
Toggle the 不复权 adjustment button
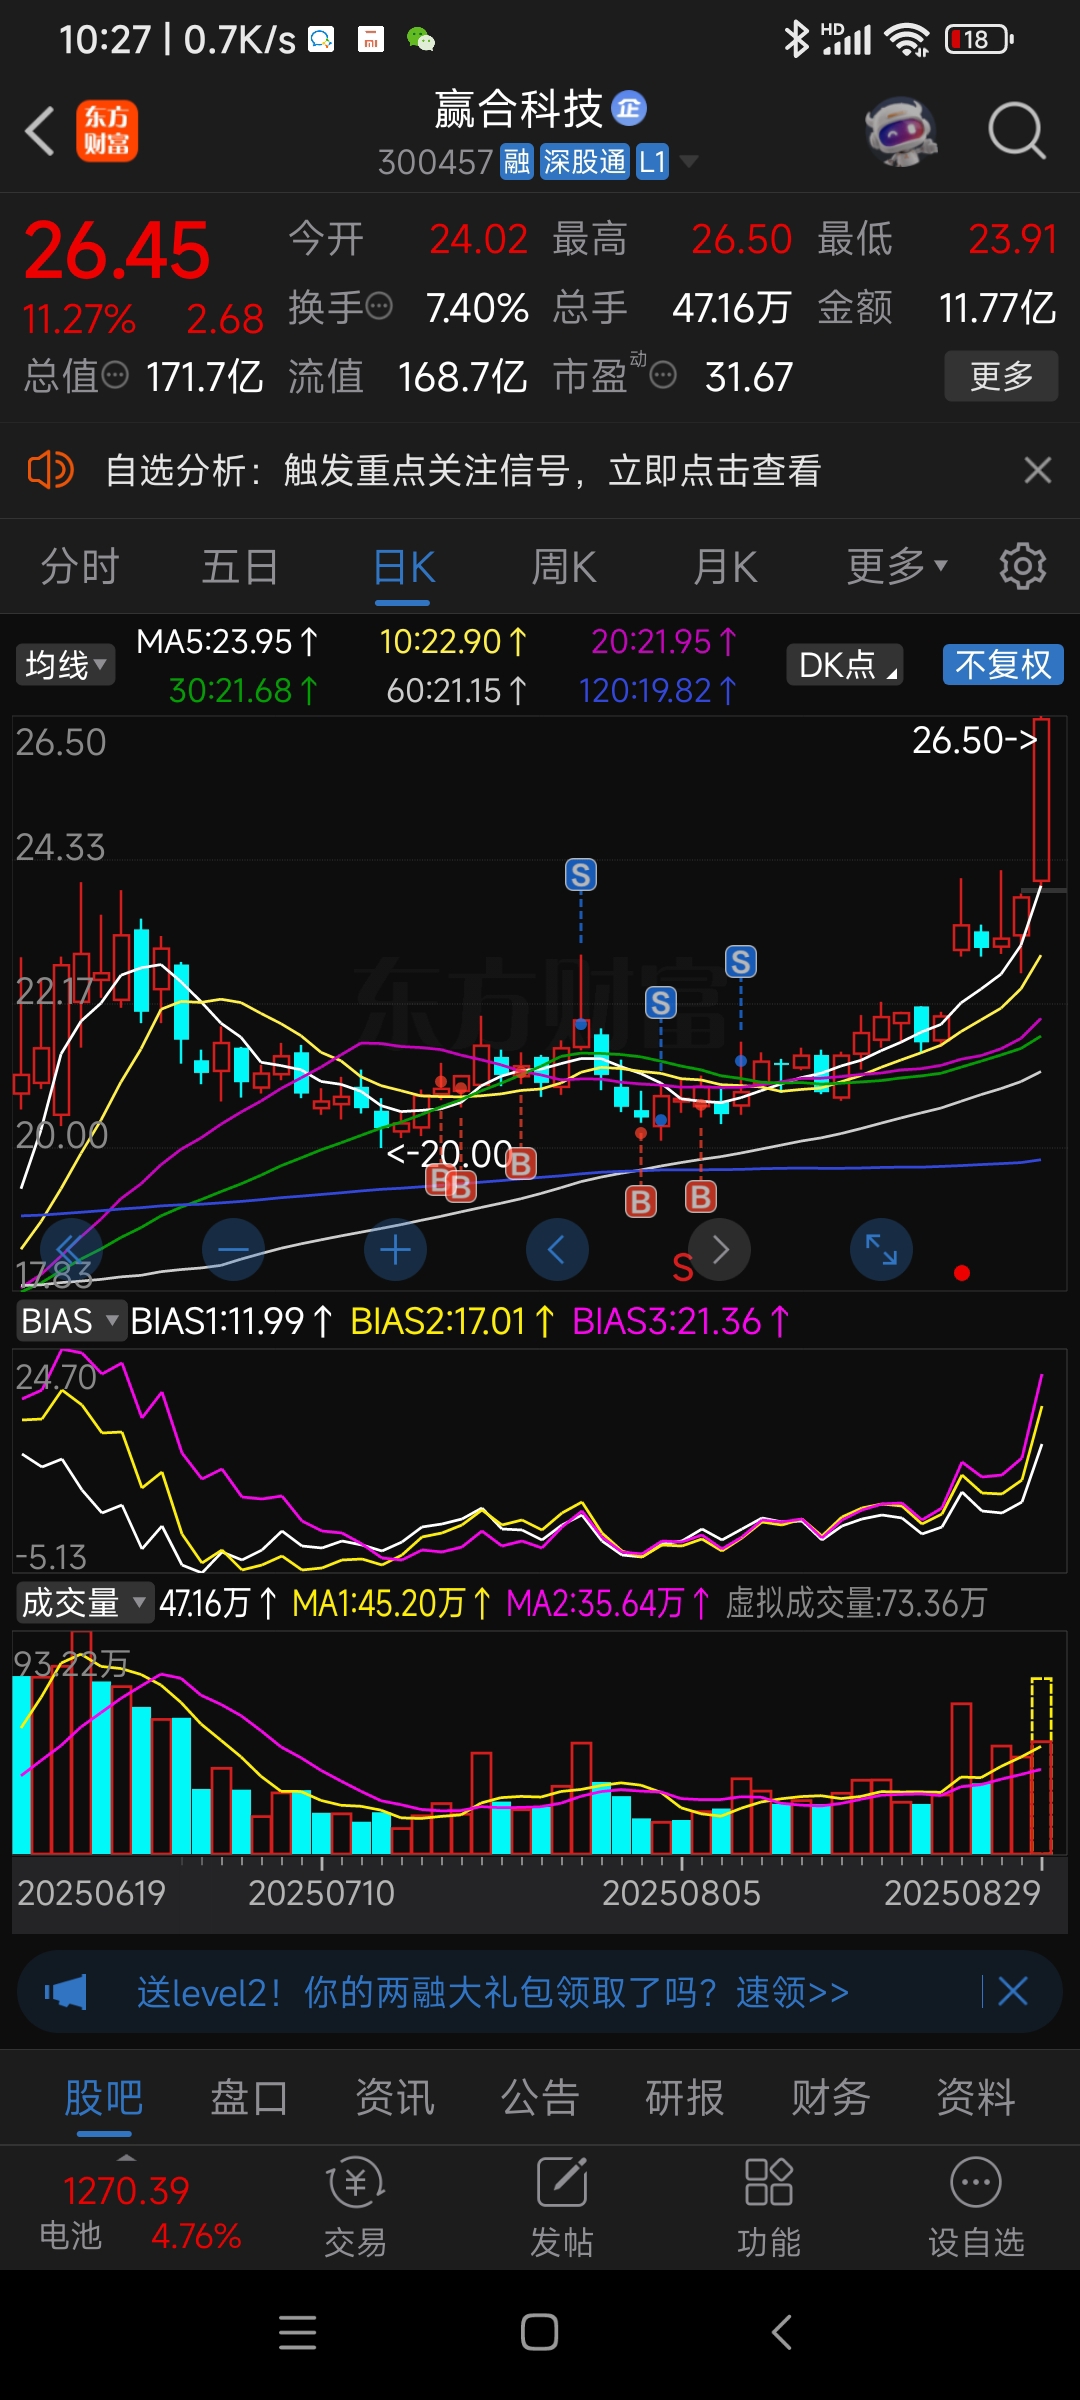point(1003,665)
